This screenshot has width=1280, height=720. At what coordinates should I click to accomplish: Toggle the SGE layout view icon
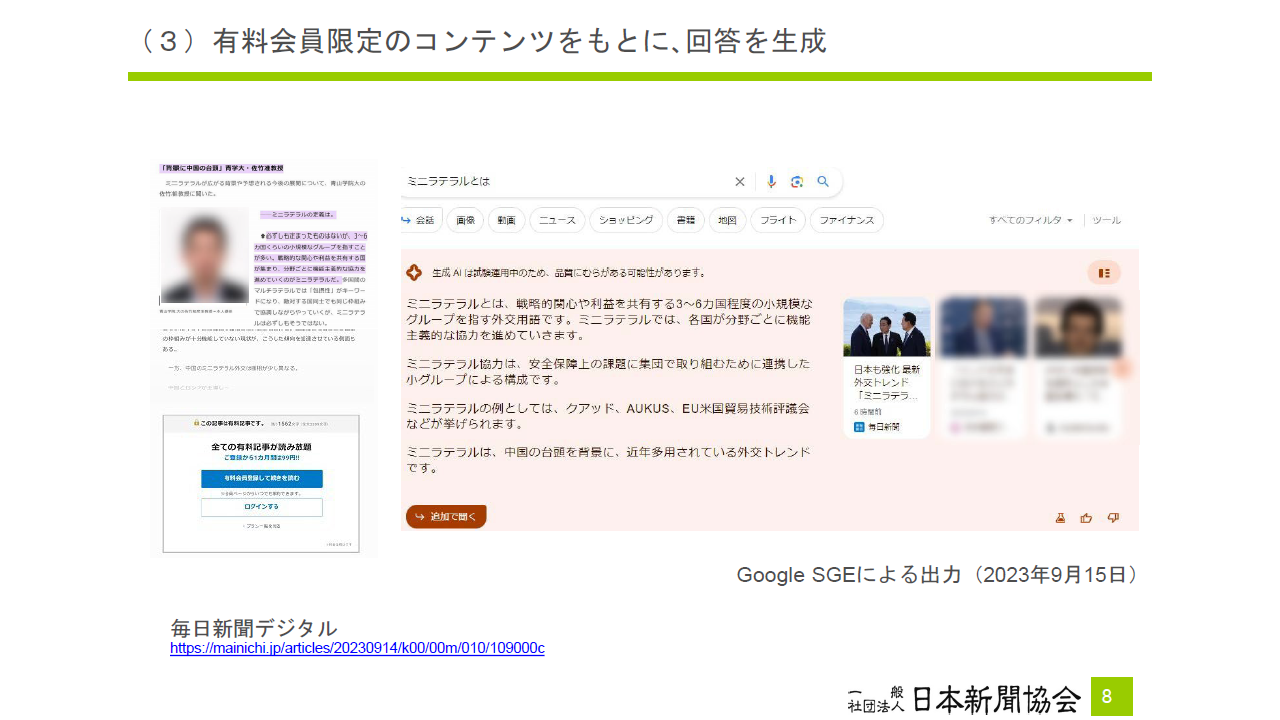(1104, 272)
